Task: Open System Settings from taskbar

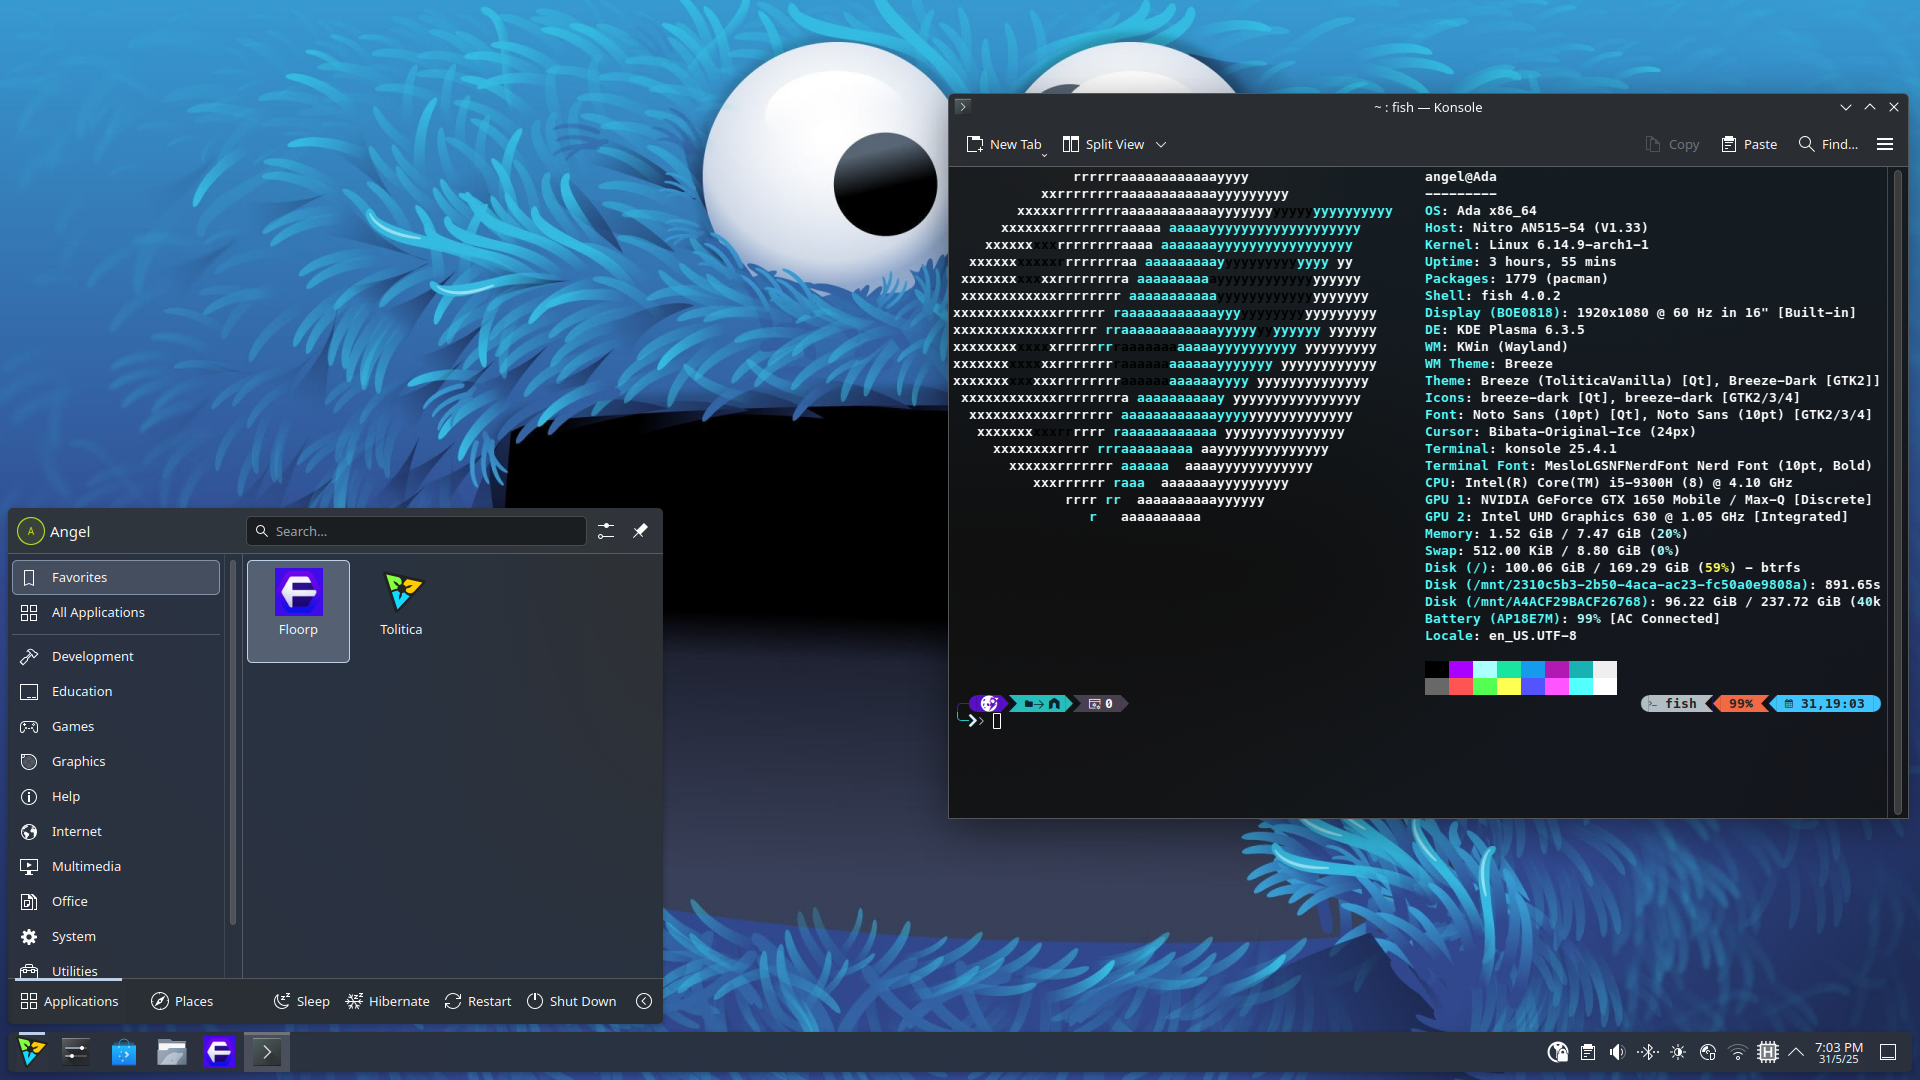Action: 76,1051
